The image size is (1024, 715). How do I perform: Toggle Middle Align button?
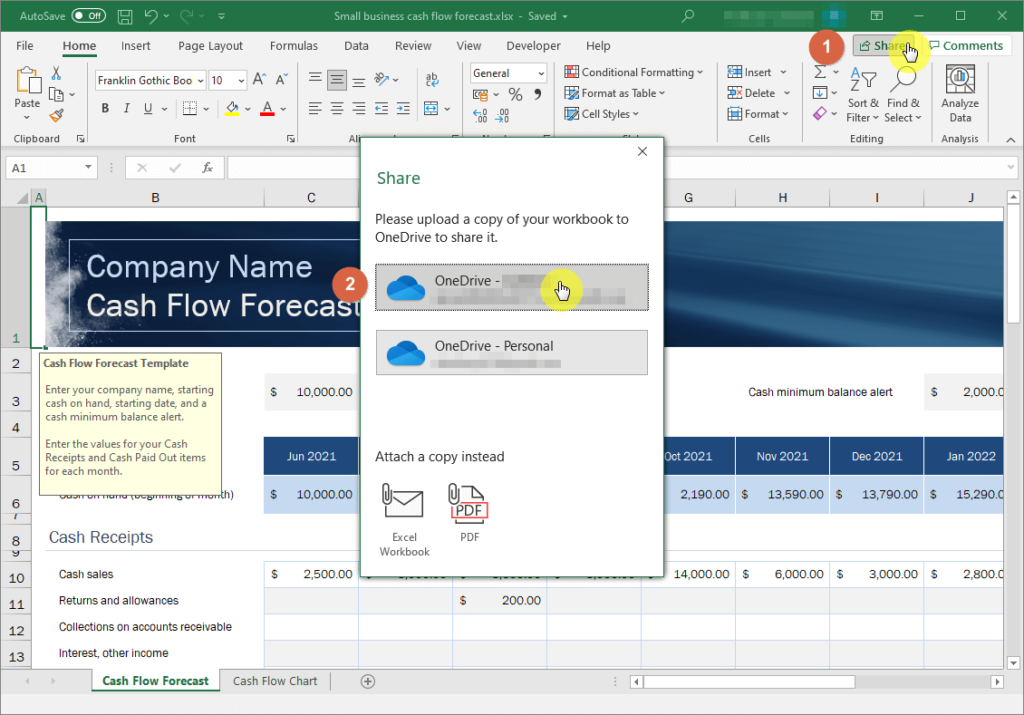click(337, 80)
